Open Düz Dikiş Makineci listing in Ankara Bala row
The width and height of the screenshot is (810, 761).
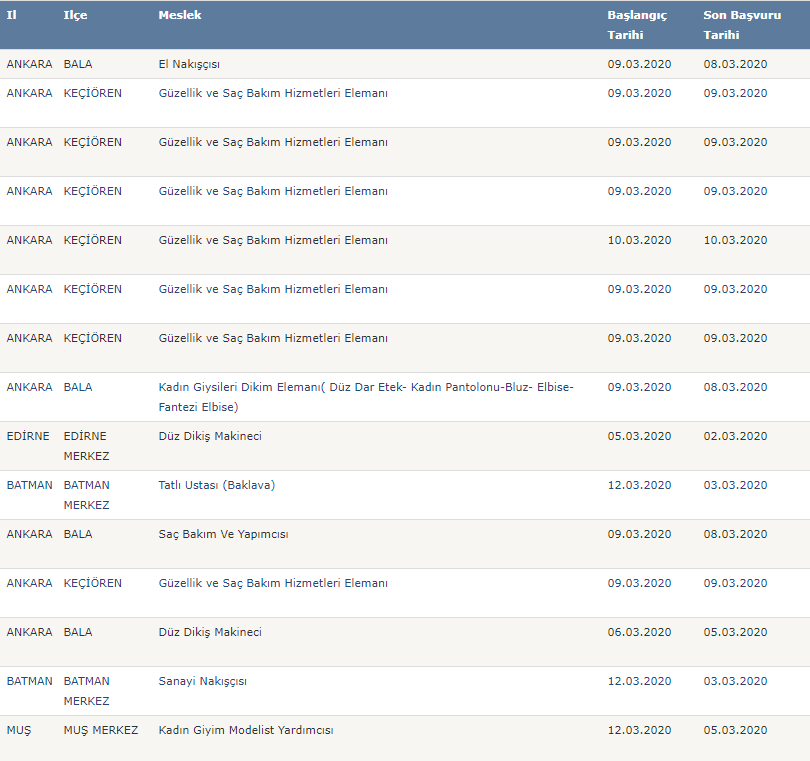pos(210,632)
